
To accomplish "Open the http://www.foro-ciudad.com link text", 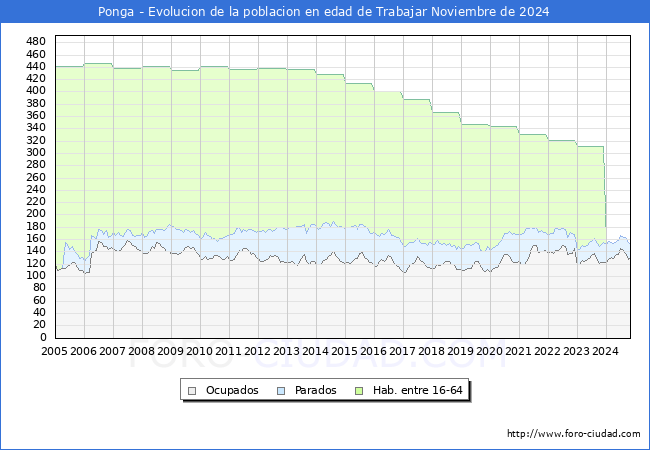I will click(x=574, y=434).
